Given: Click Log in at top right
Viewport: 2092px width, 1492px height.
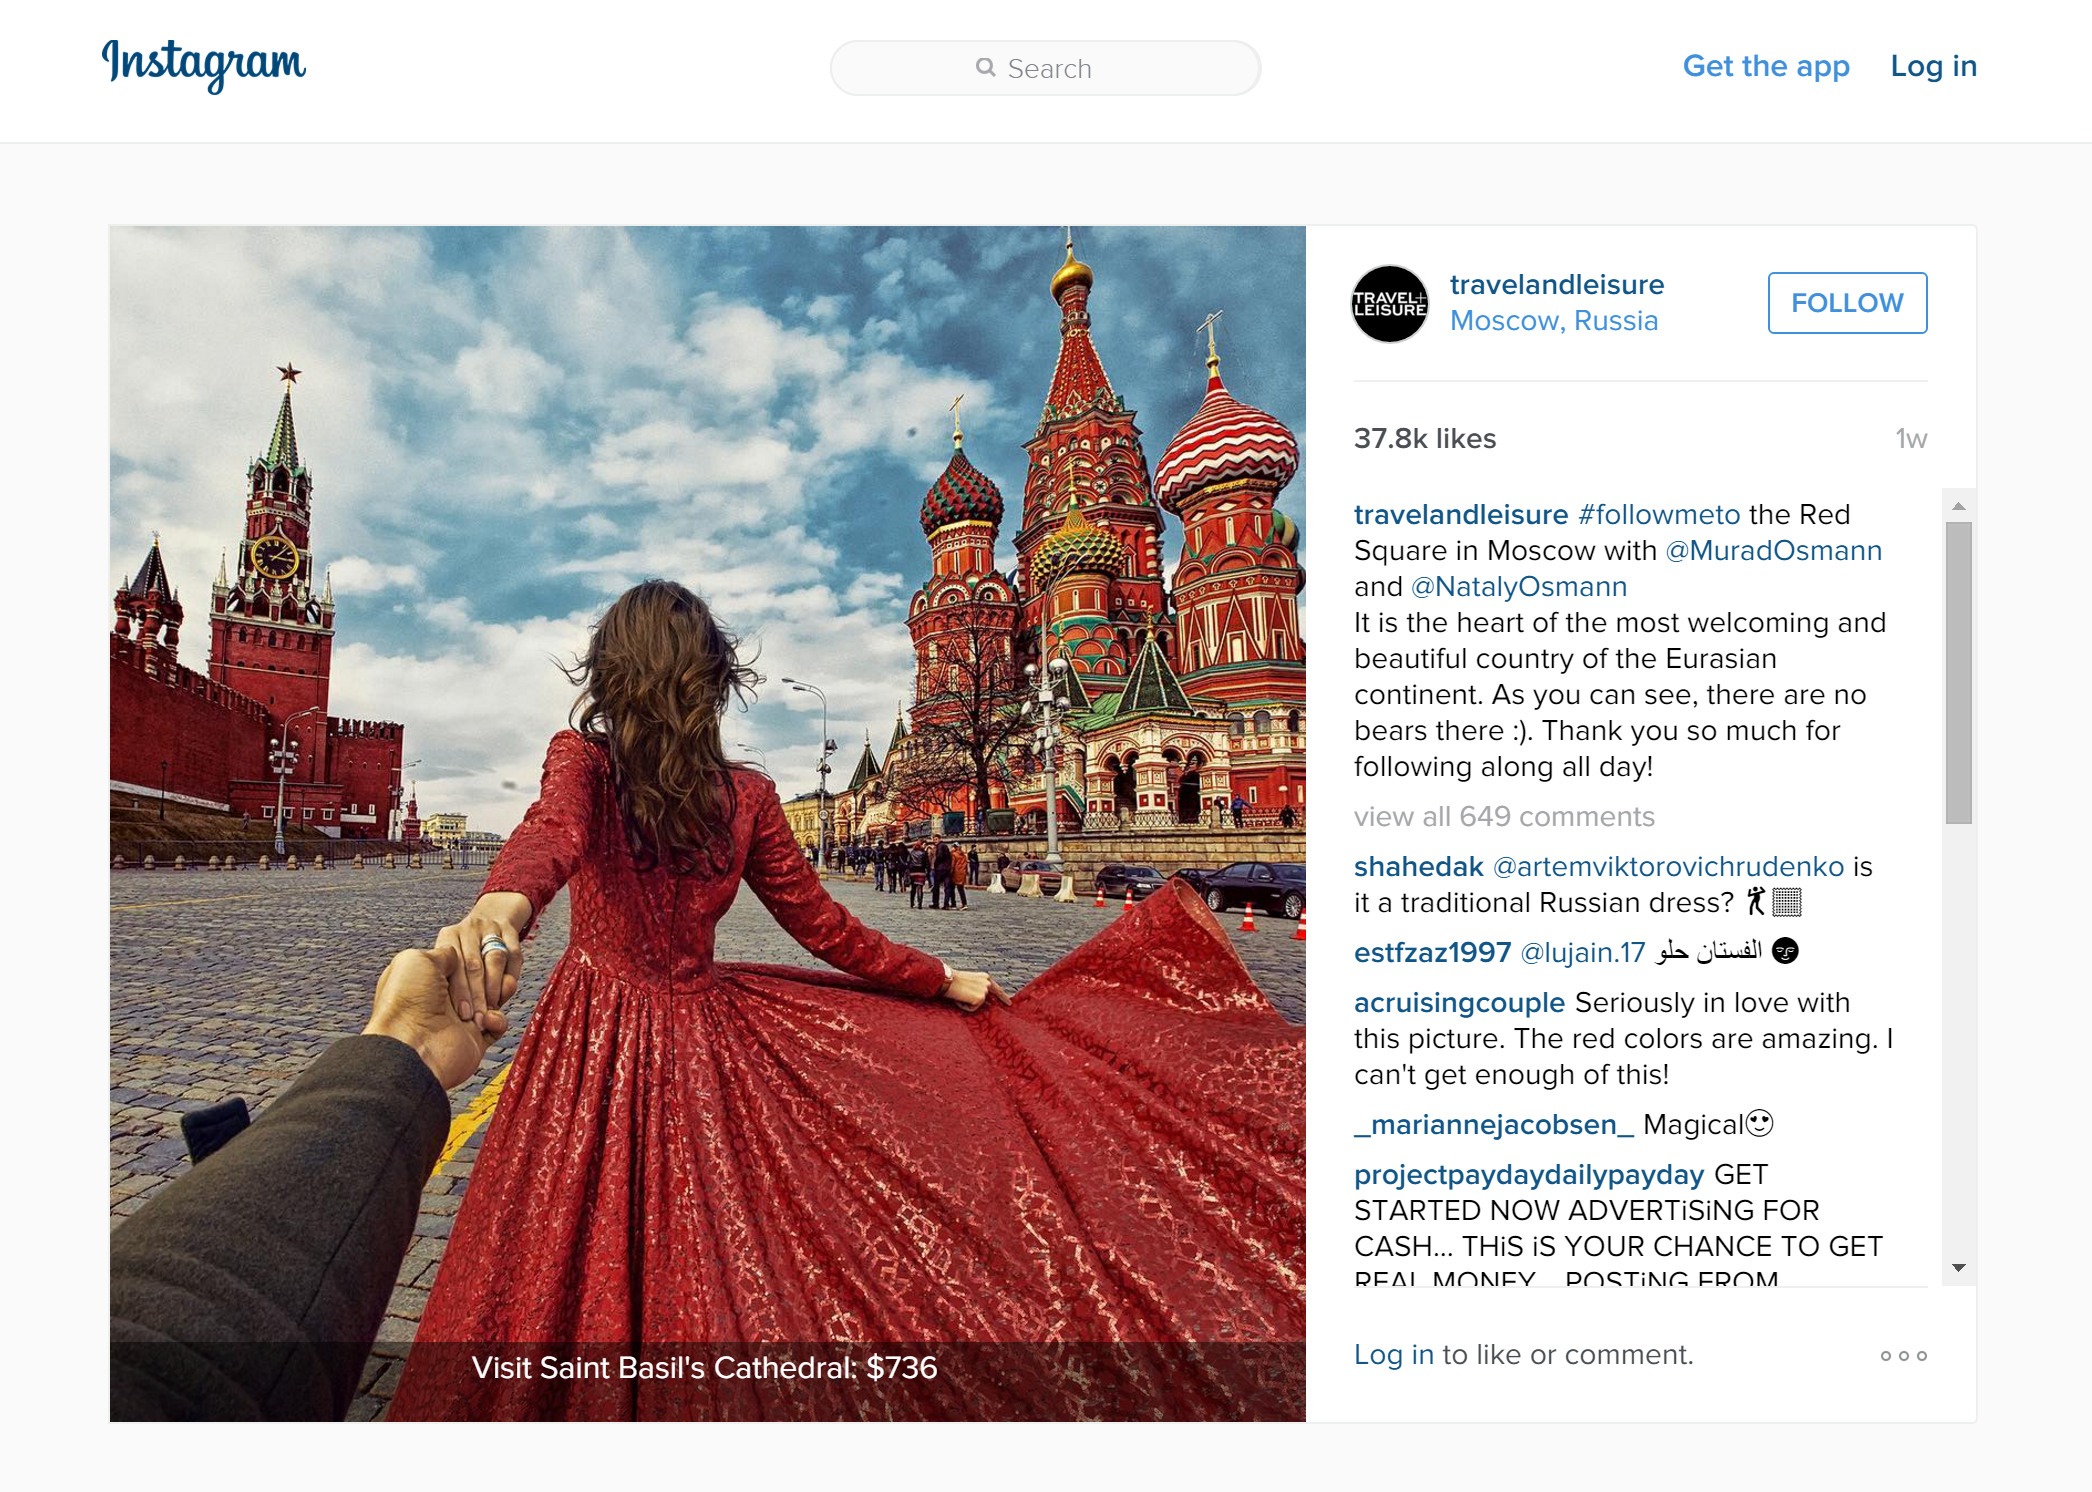Looking at the screenshot, I should pos(1933,66).
